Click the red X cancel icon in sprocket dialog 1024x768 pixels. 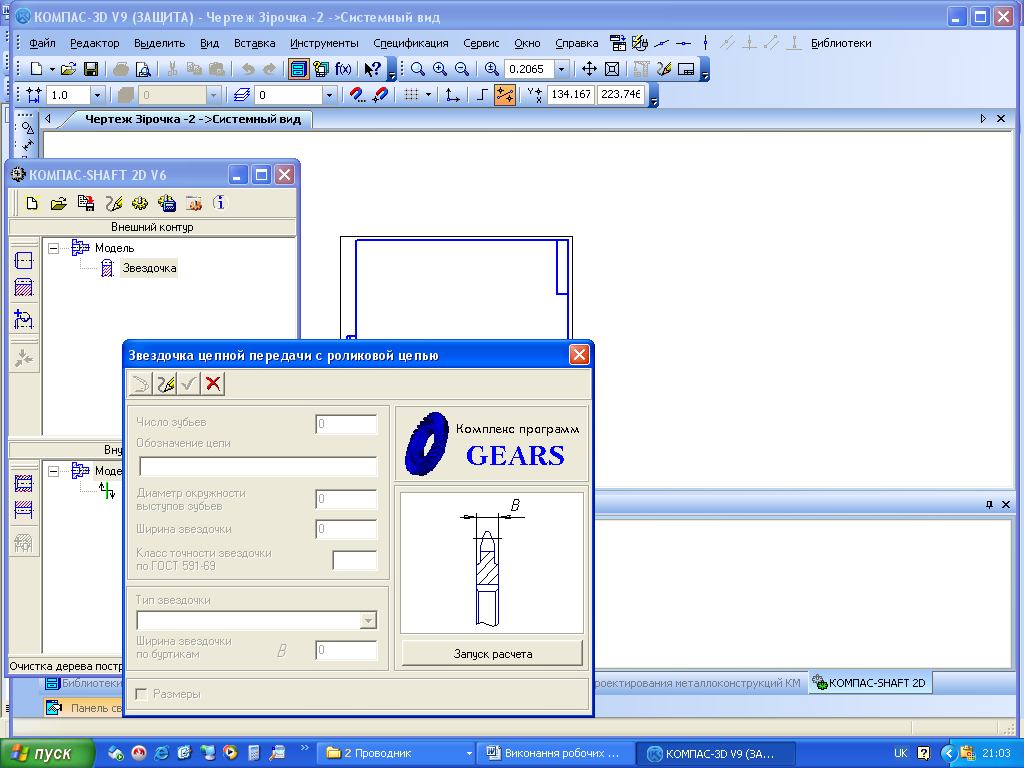pyautogui.click(x=213, y=383)
